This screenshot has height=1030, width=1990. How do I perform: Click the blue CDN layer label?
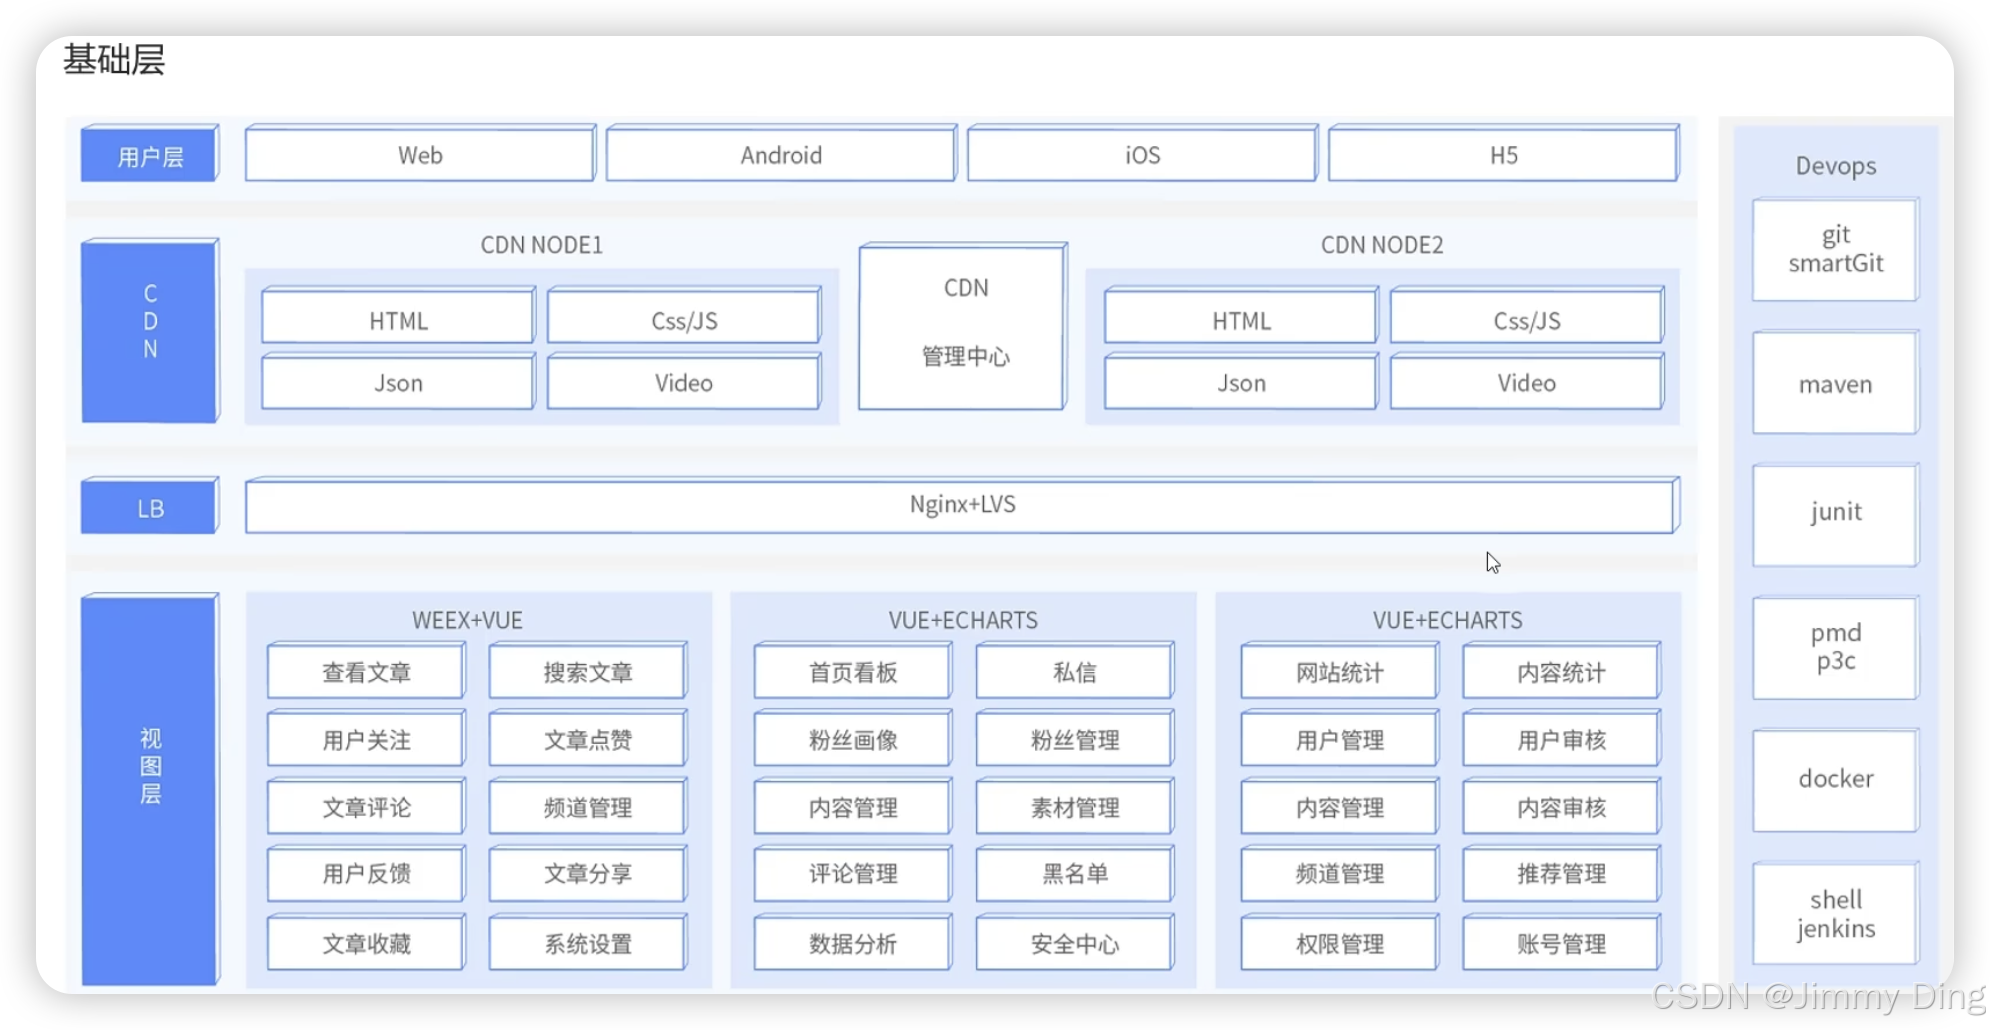point(150,331)
